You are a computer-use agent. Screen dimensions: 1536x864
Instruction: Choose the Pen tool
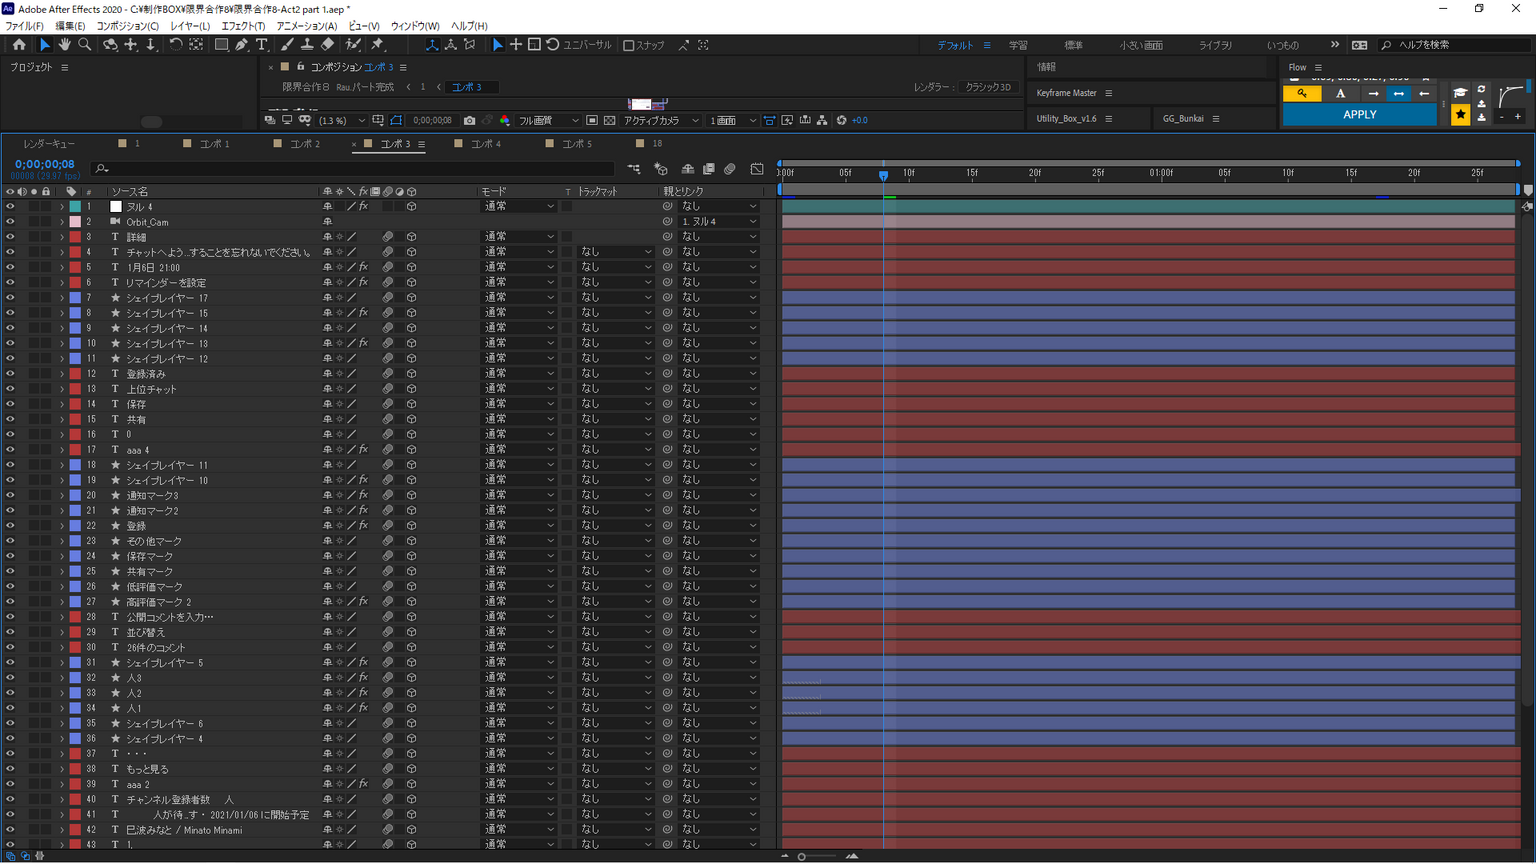tap(242, 45)
